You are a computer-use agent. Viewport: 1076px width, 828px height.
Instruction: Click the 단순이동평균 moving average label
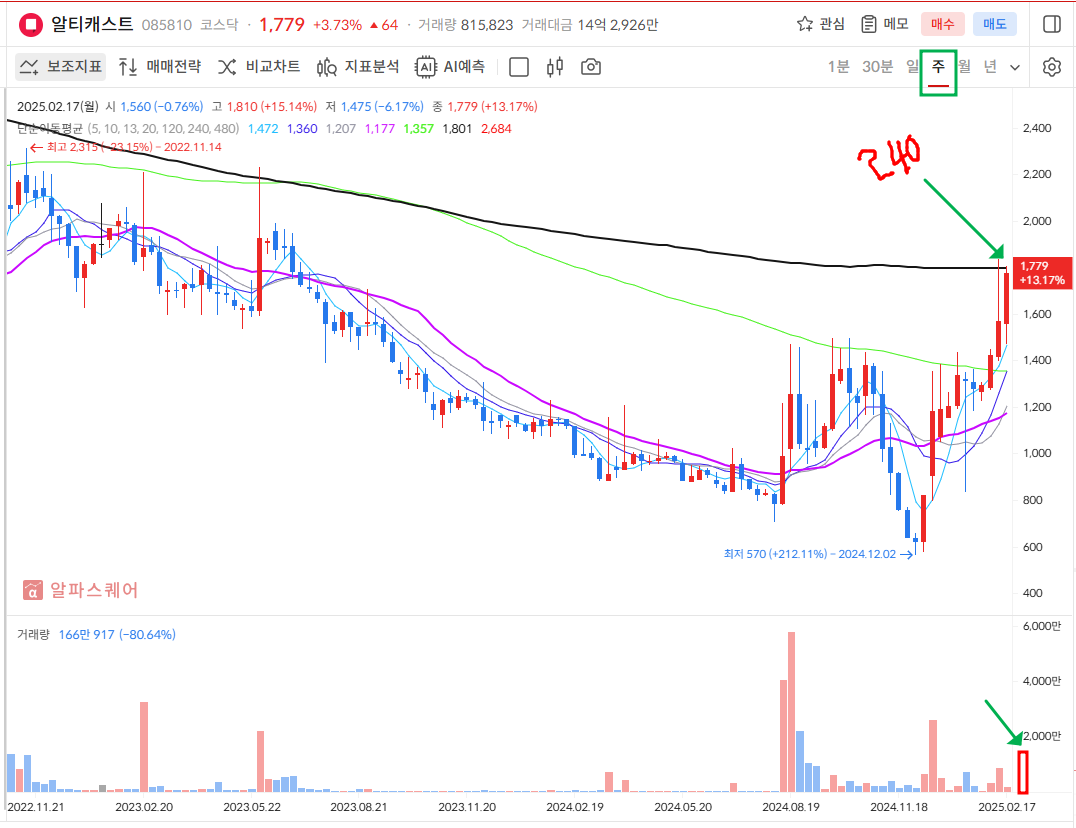pyautogui.click(x=49, y=128)
